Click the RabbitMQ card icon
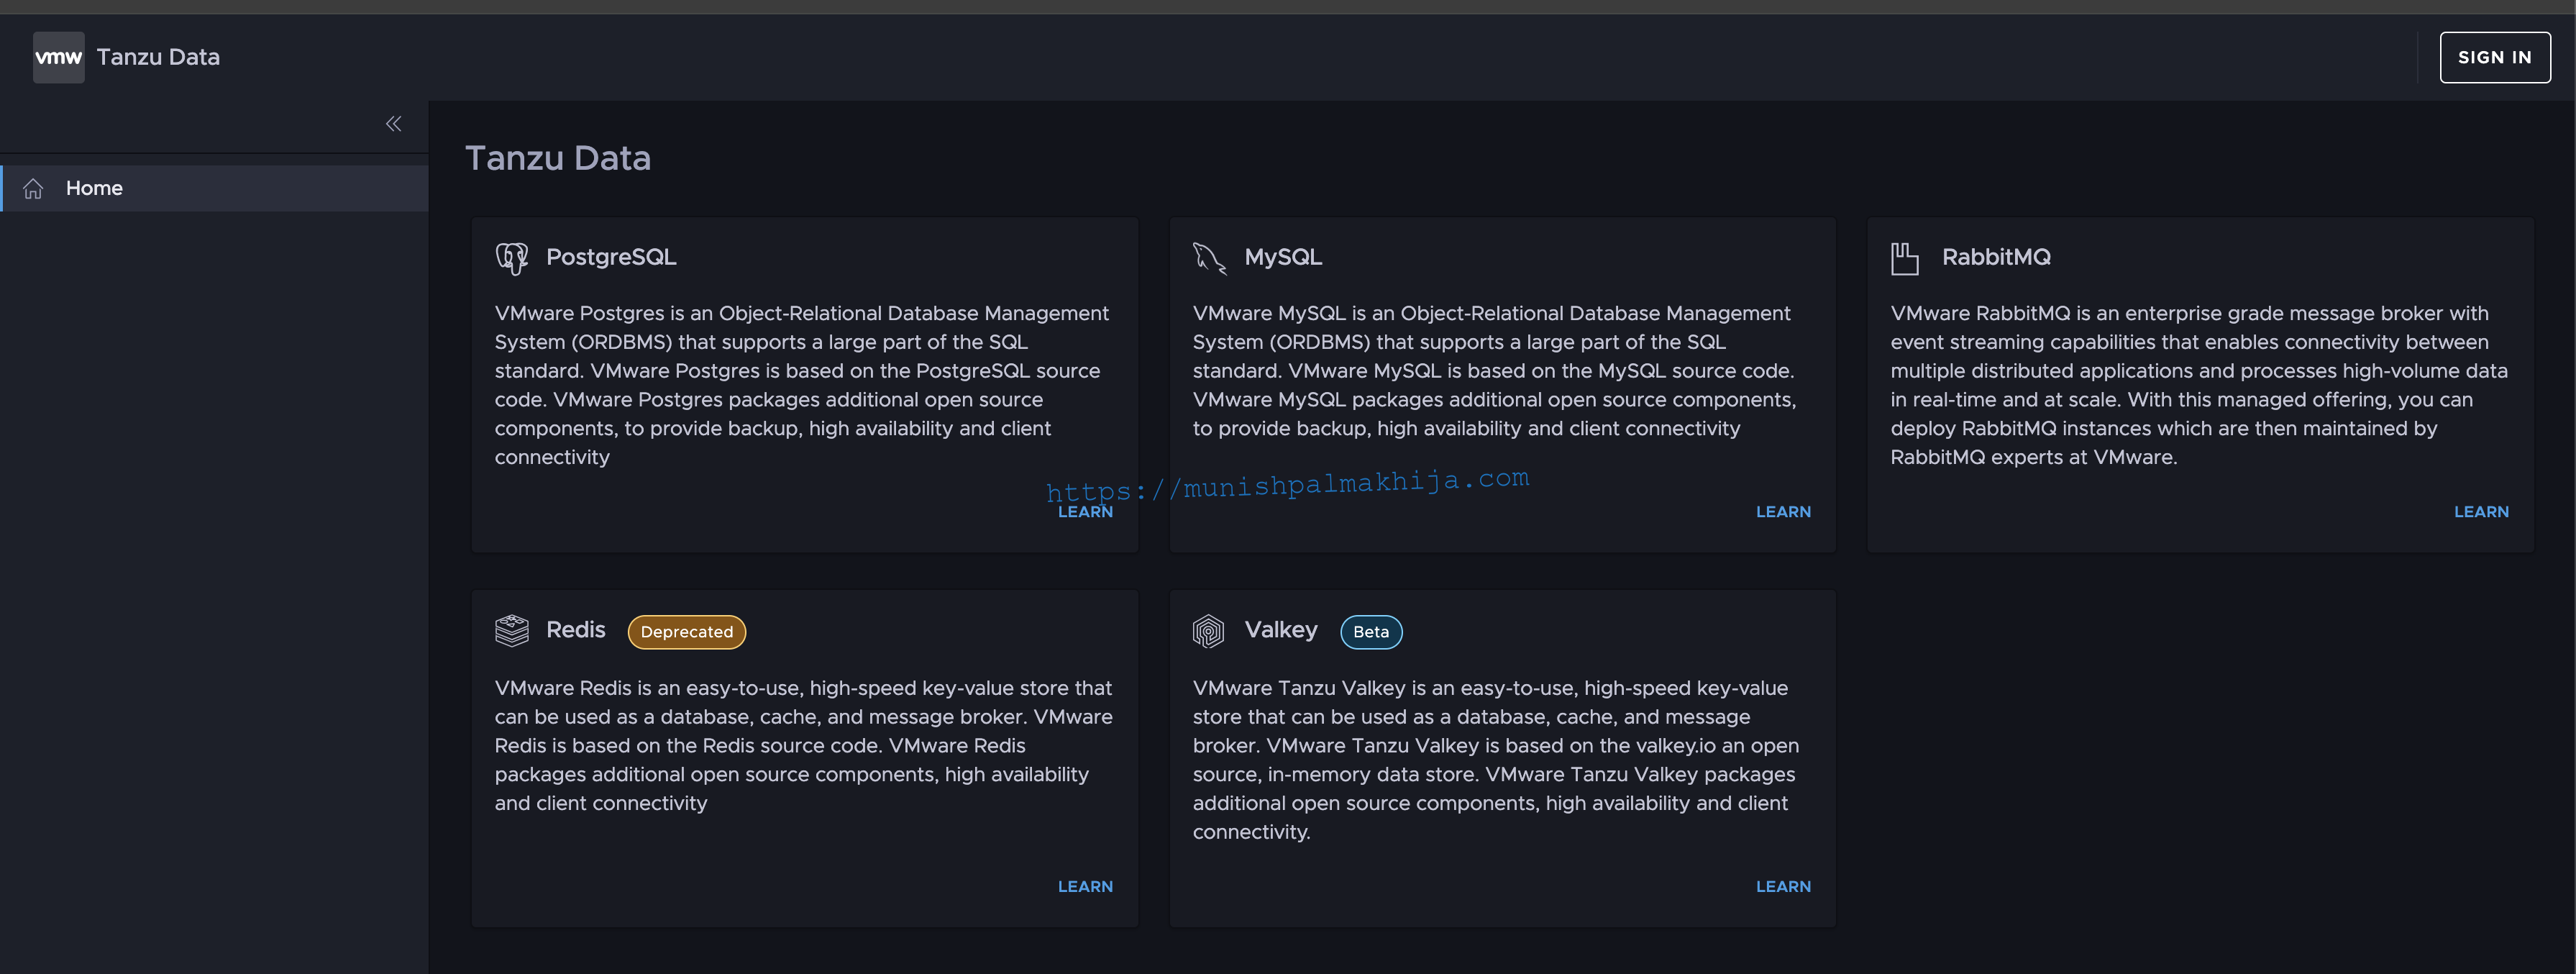Screen dimensions: 2576x974 tap(1905, 258)
